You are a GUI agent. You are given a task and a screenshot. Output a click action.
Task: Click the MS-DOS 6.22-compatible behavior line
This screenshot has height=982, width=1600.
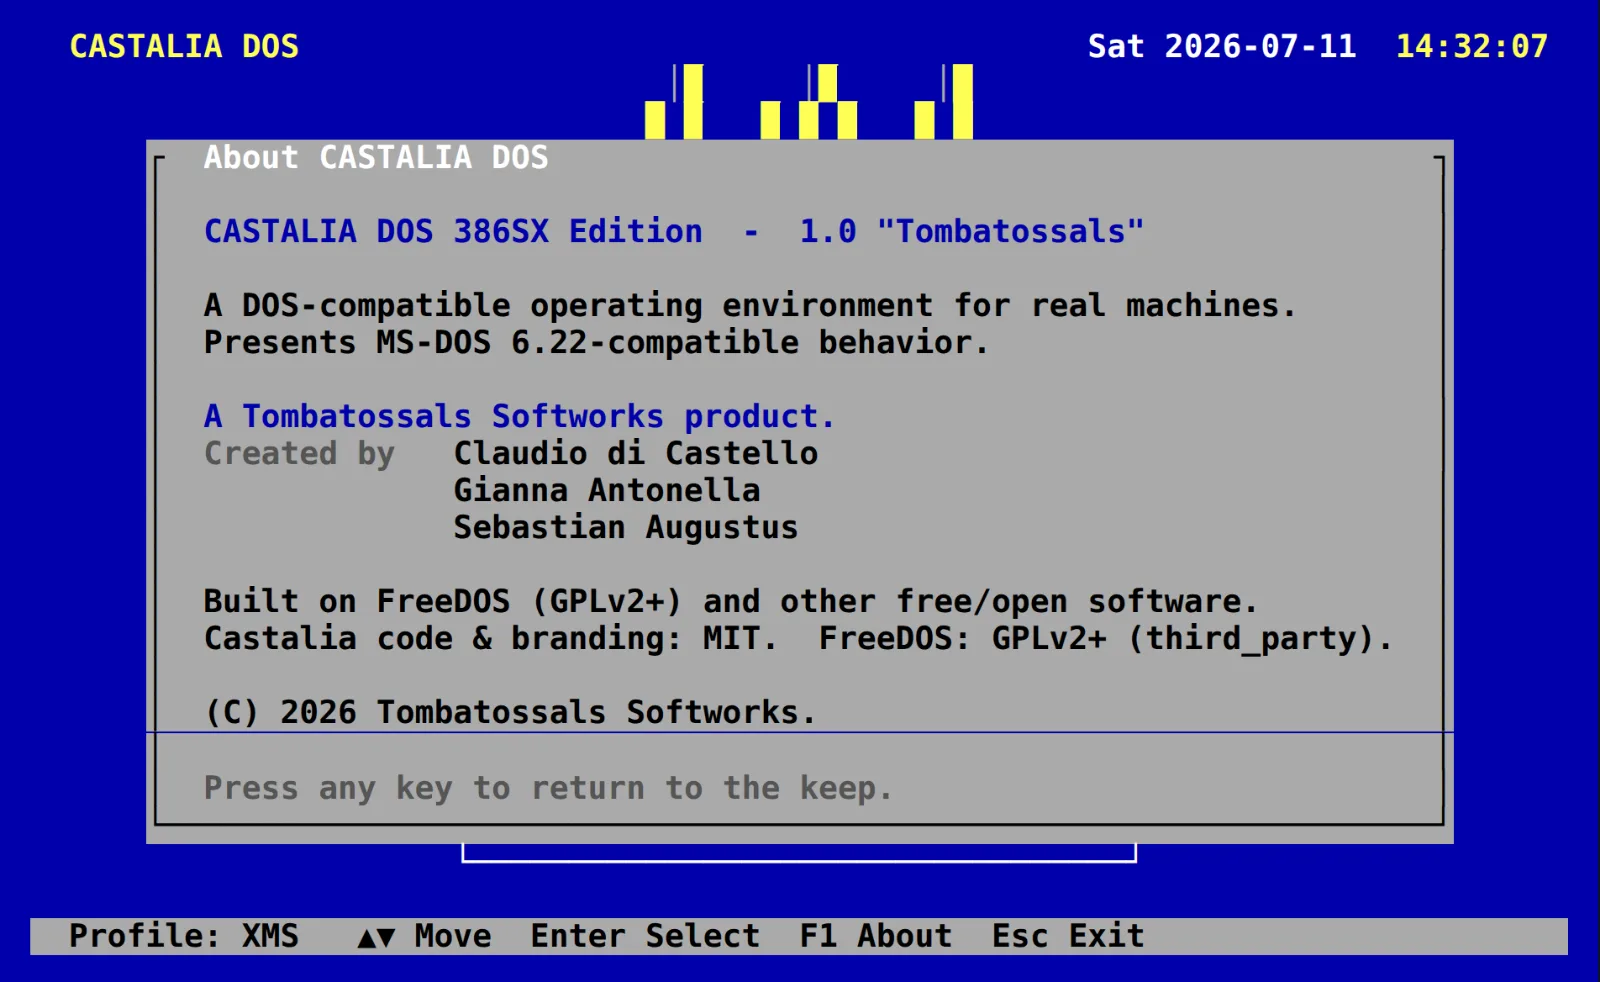[596, 343]
